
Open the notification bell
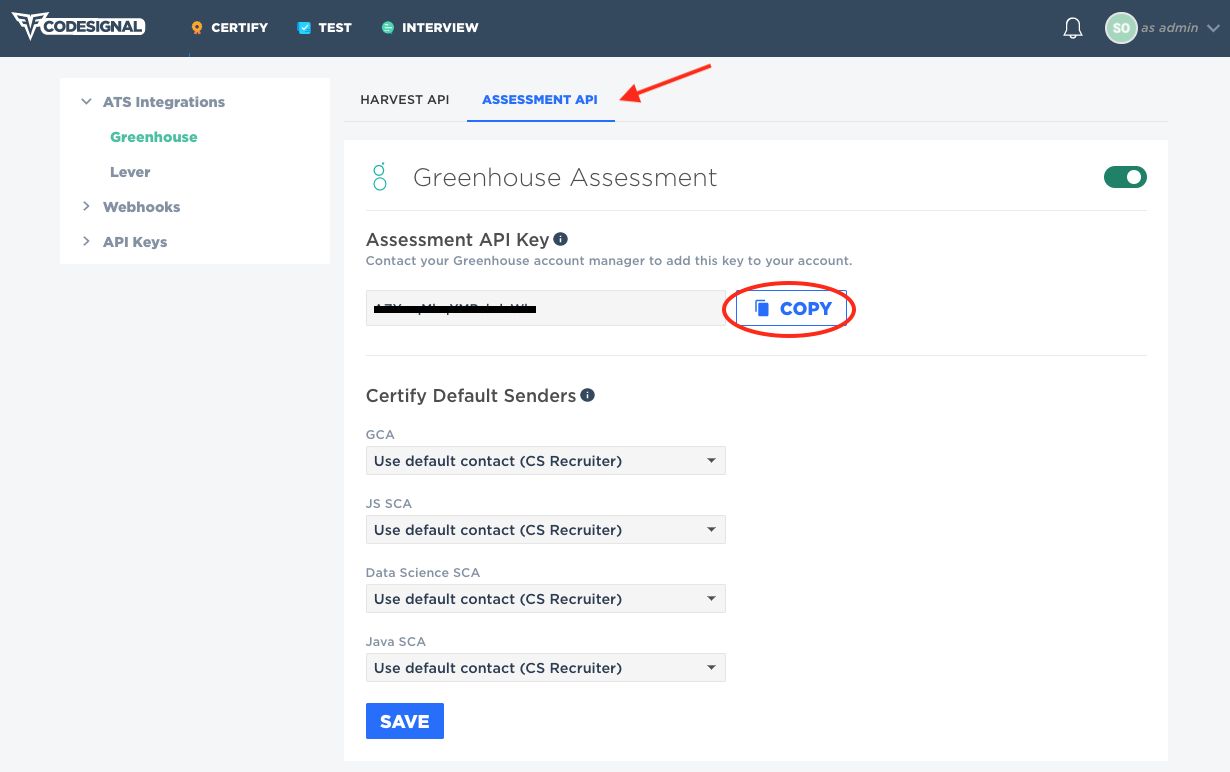click(x=1072, y=27)
